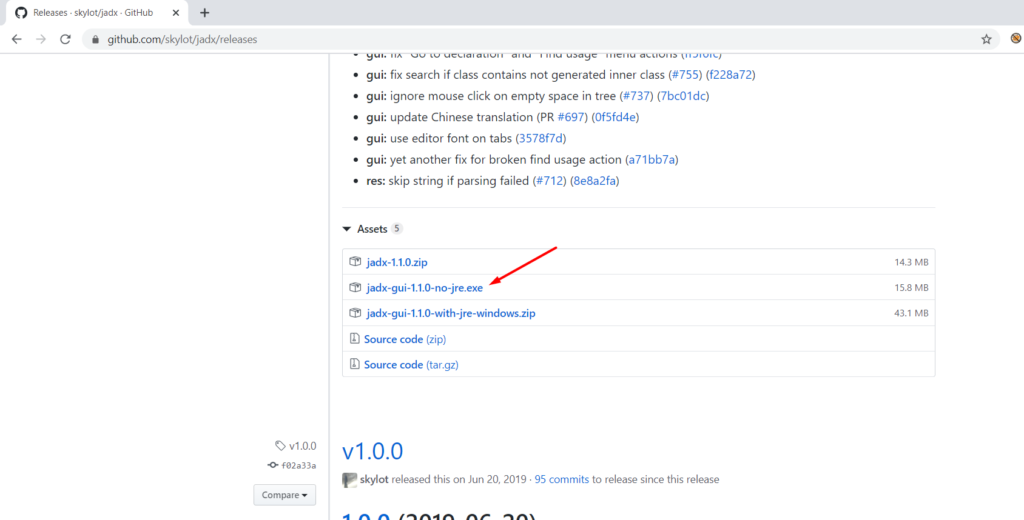The height and width of the screenshot is (520, 1024).
Task: Open skylot's profile link
Action: (x=374, y=479)
